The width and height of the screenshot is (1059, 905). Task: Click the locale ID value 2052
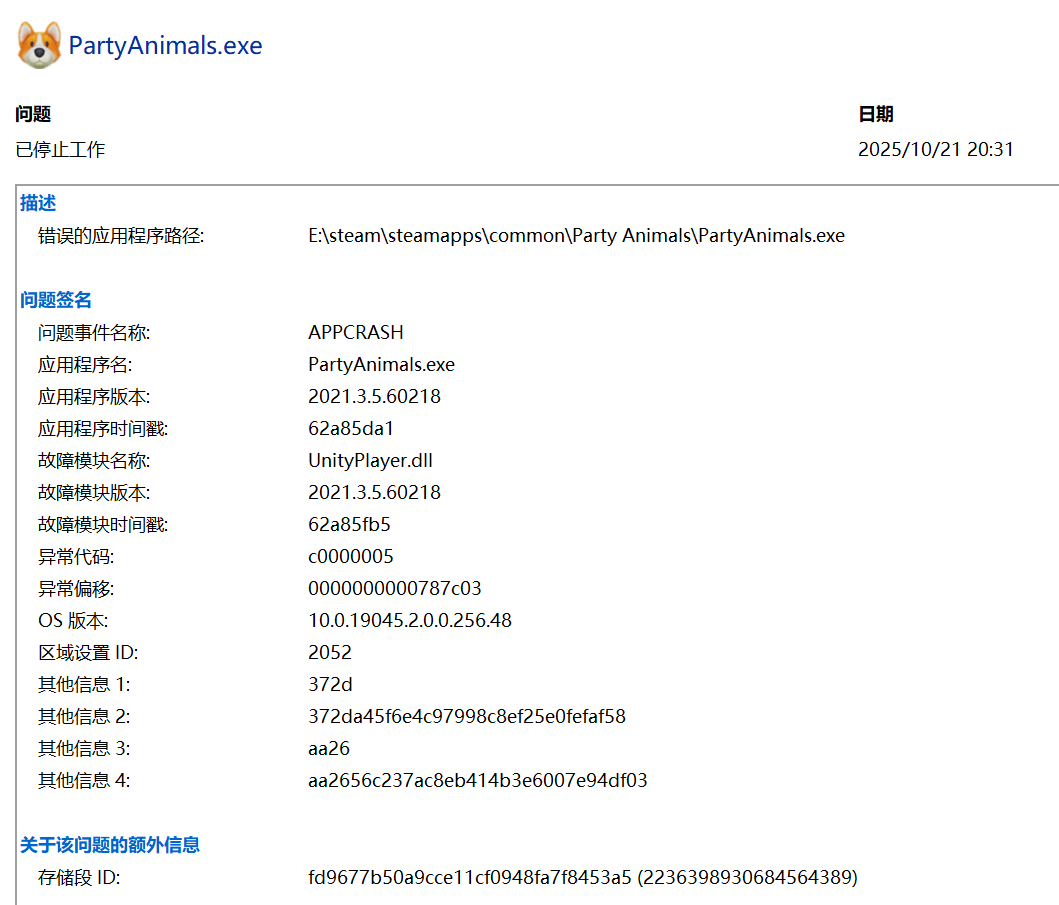click(x=330, y=652)
